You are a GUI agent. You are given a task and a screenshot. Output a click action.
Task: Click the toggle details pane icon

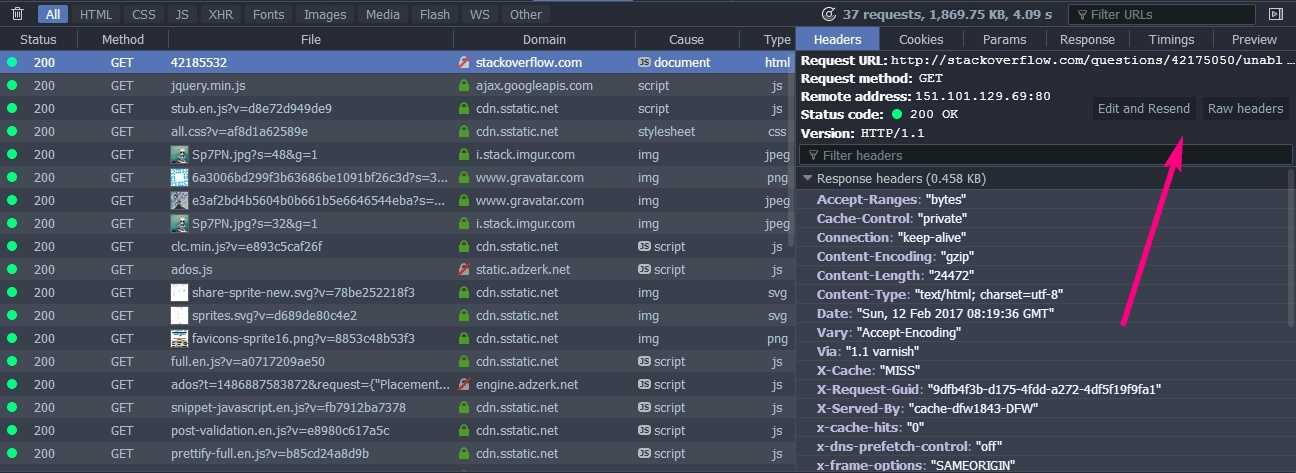1275,14
